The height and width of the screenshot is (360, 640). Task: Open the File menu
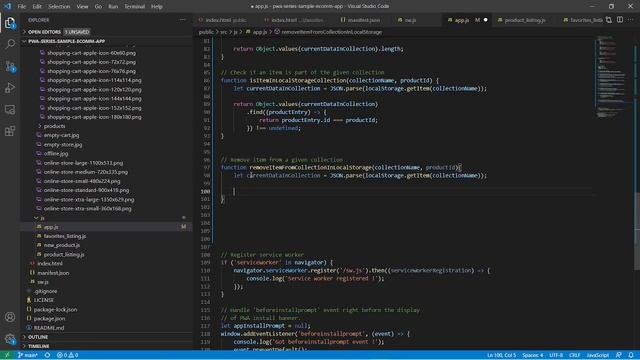[22, 7]
